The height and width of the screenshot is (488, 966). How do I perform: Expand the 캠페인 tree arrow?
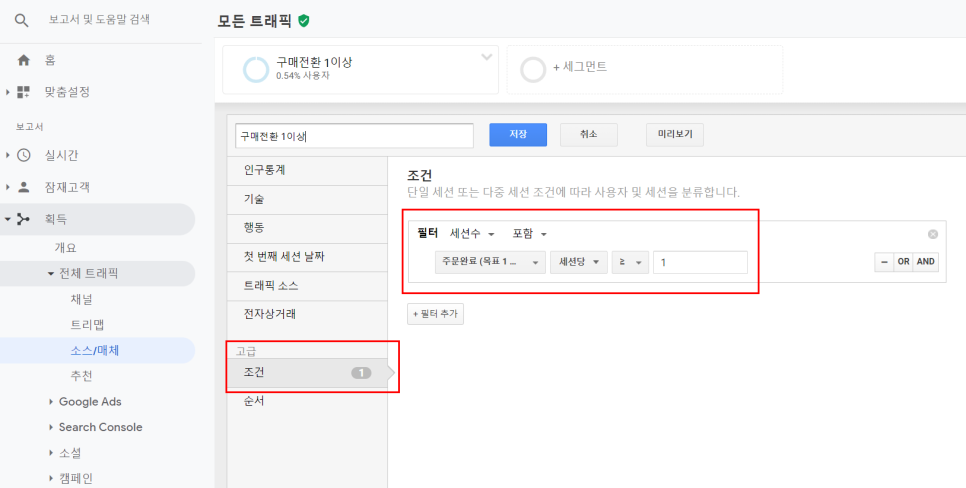[x=51, y=478]
